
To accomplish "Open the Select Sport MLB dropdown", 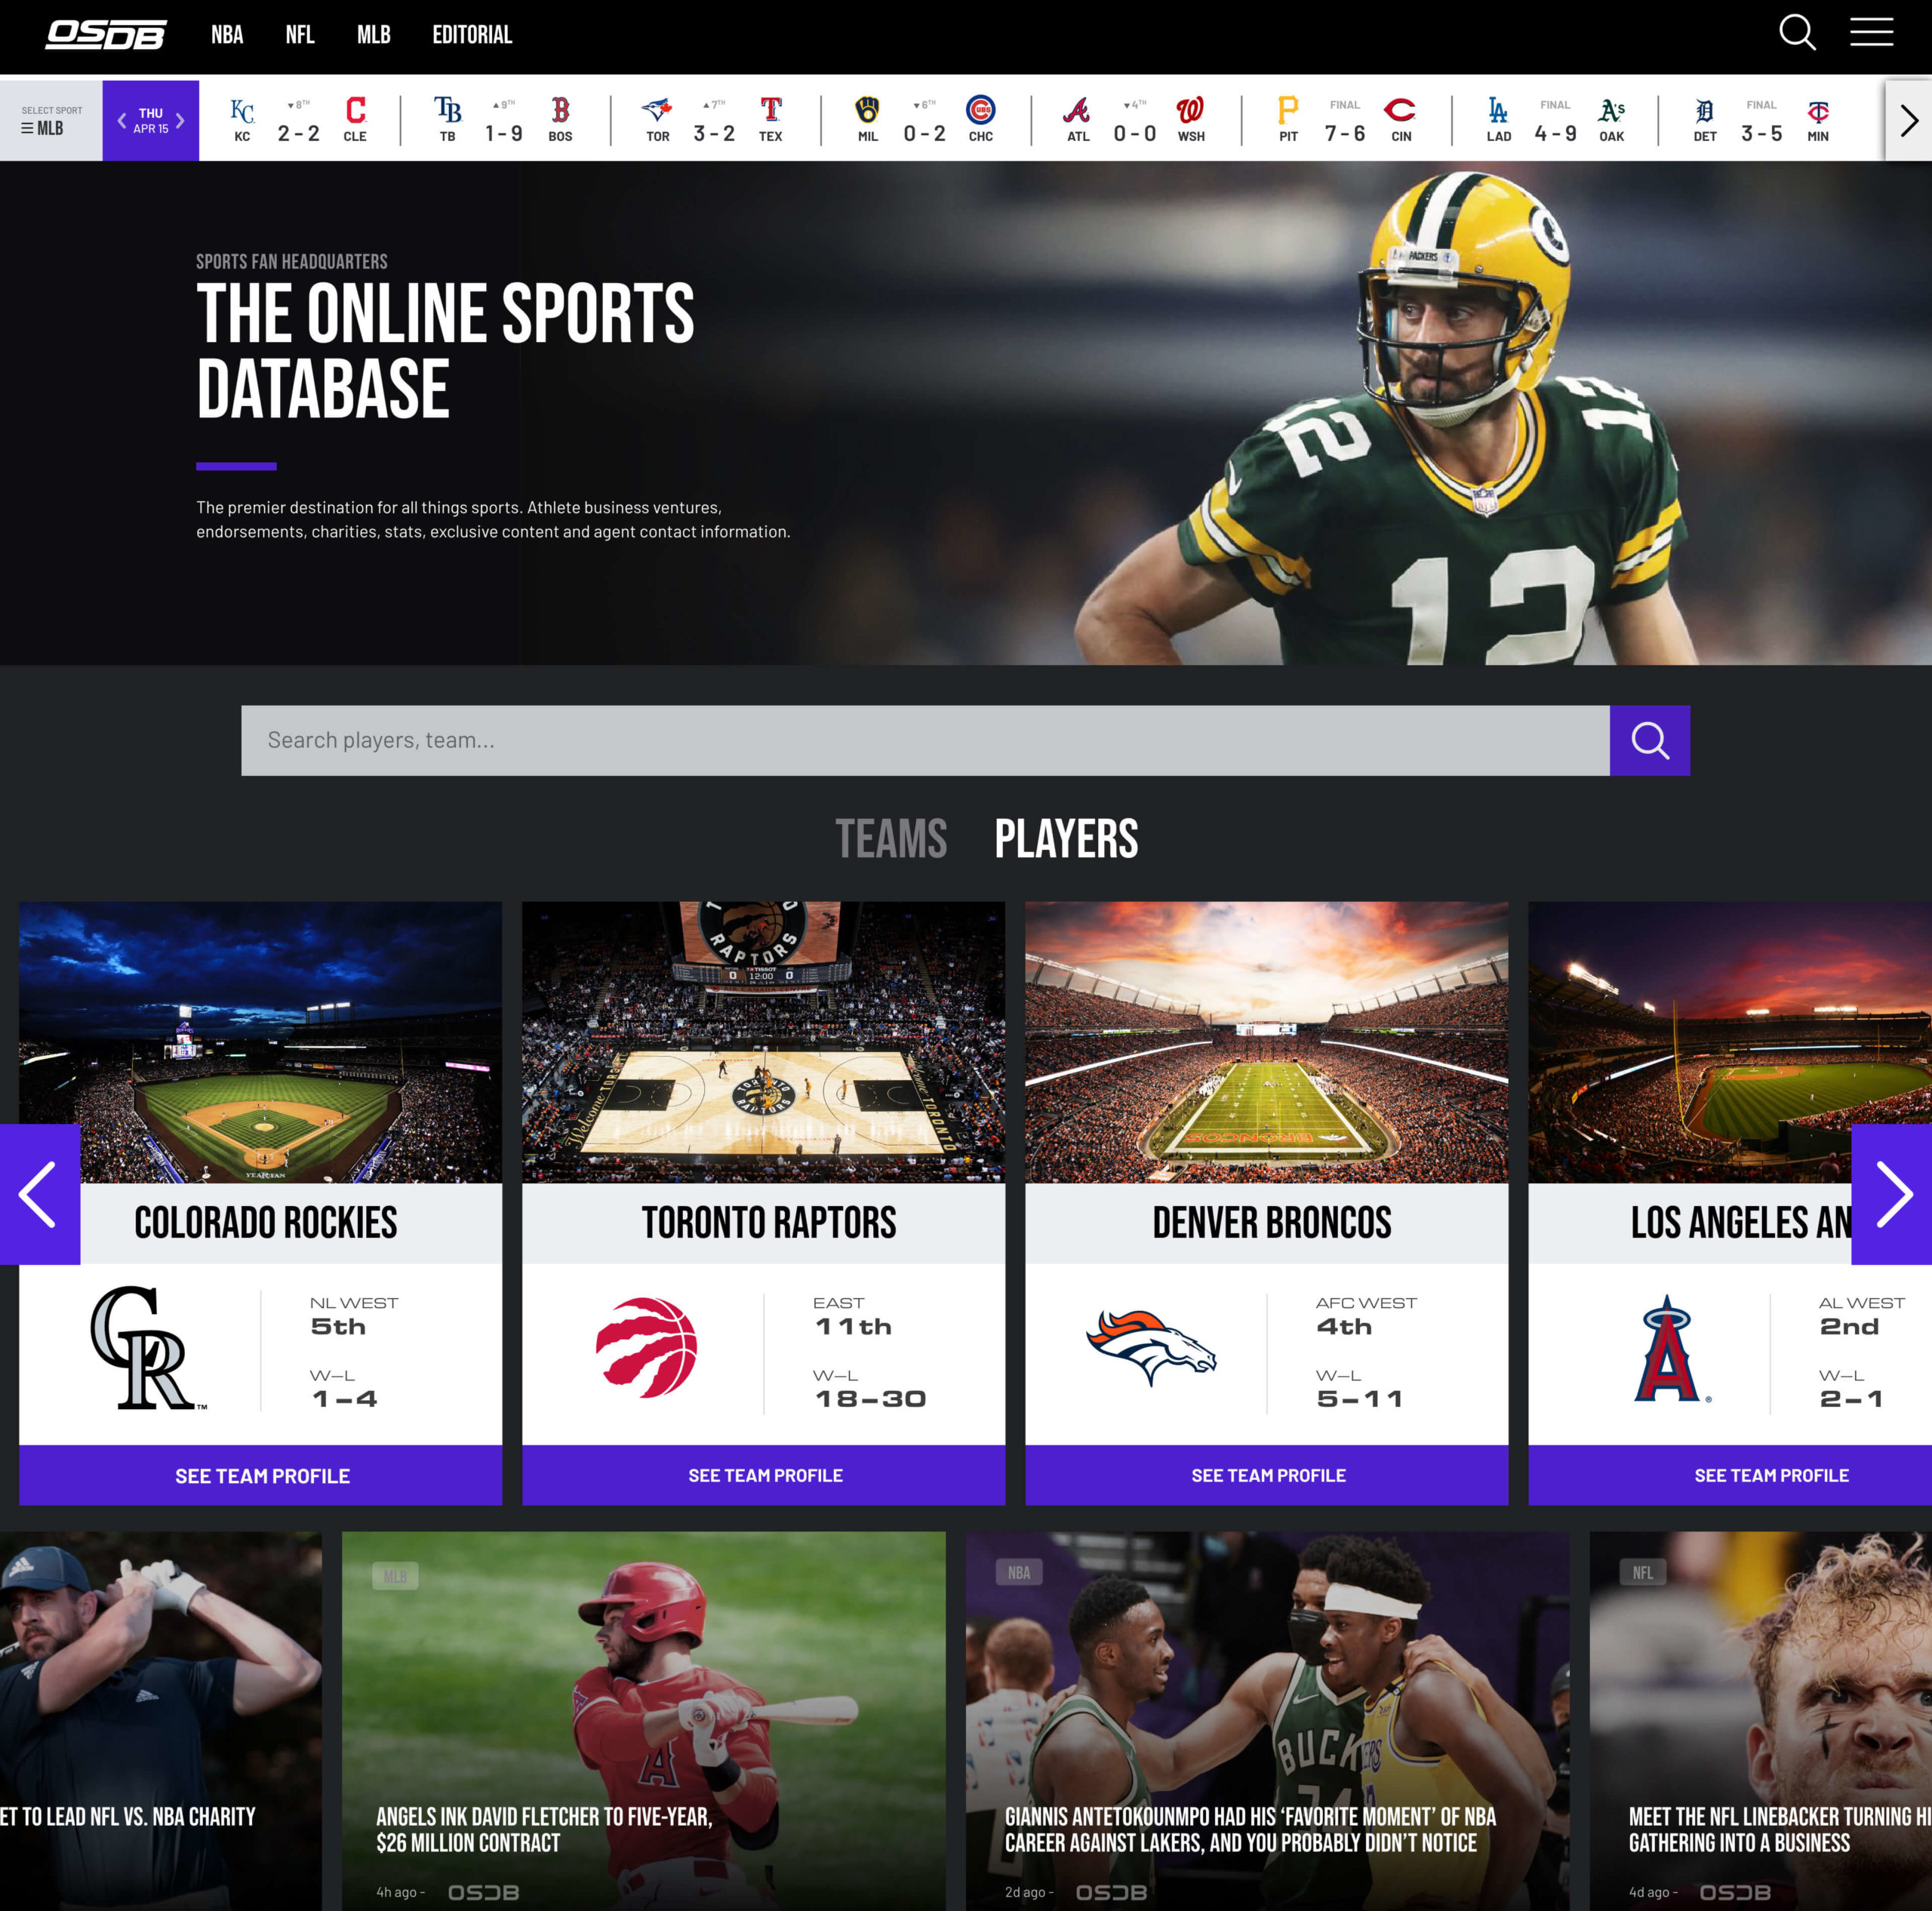I will (x=51, y=121).
